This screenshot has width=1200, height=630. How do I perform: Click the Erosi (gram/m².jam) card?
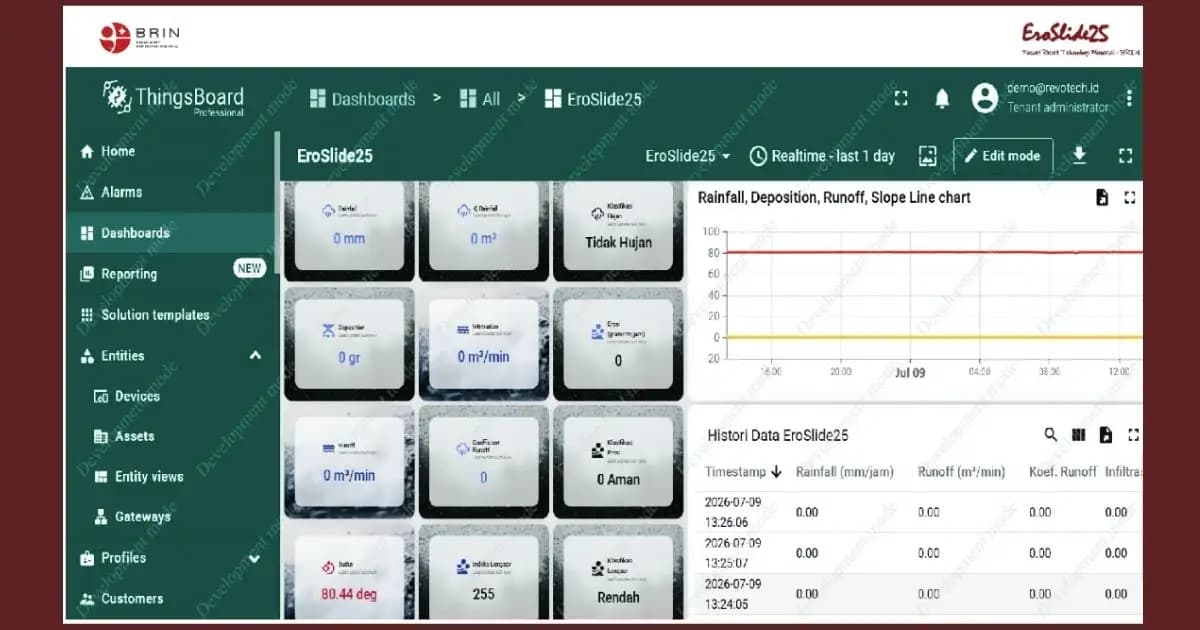point(617,343)
